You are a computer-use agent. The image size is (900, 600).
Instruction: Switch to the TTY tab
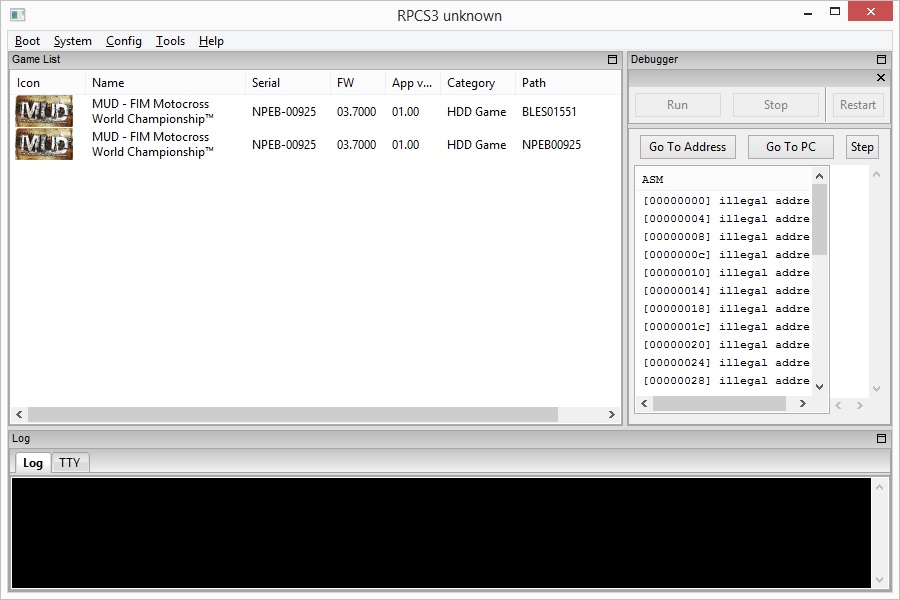coord(69,463)
